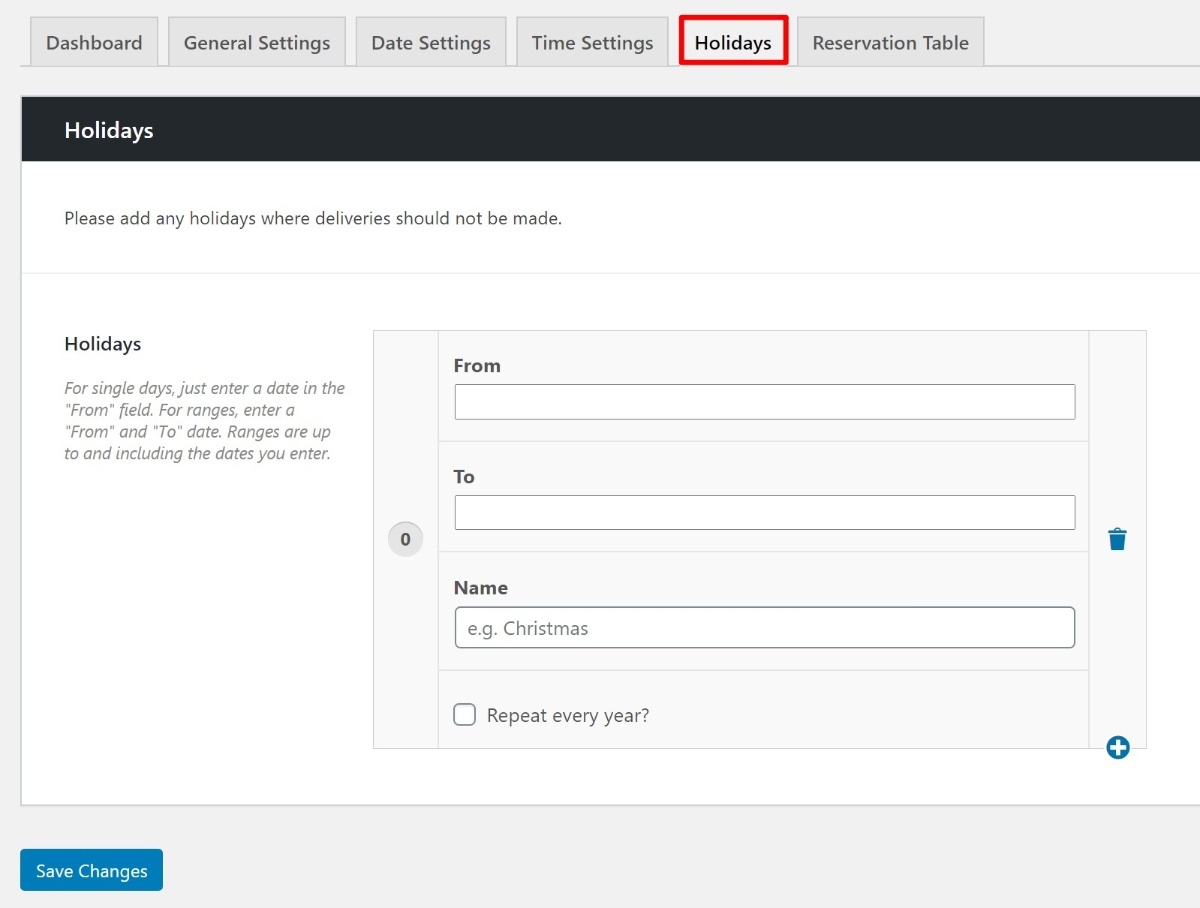Viewport: 1200px width, 908px height.
Task: Click the Holidays header in dark bar
Action: [x=109, y=130]
